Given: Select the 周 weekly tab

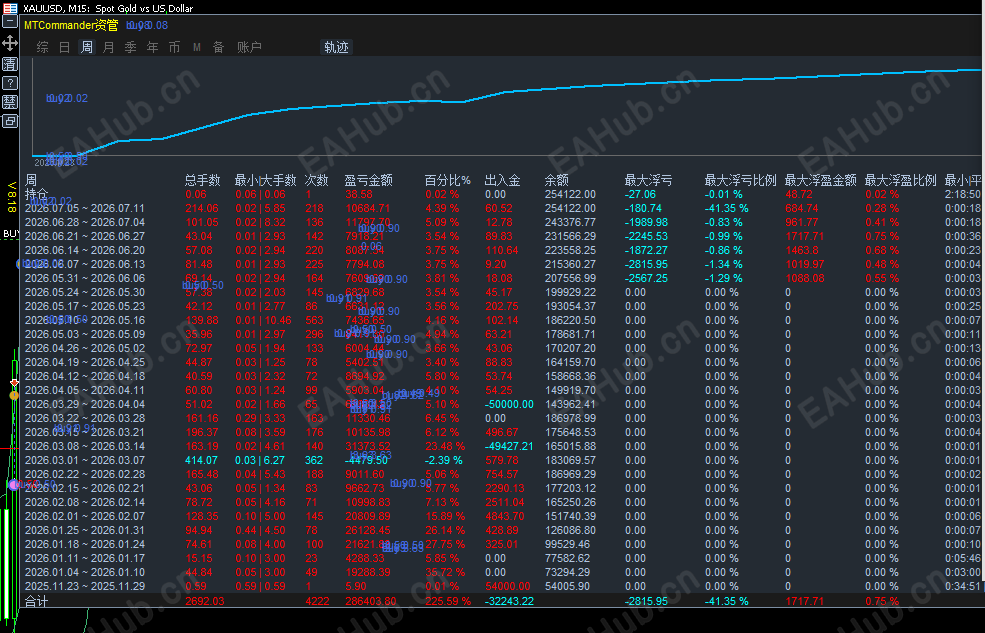Looking at the screenshot, I should 87,47.
